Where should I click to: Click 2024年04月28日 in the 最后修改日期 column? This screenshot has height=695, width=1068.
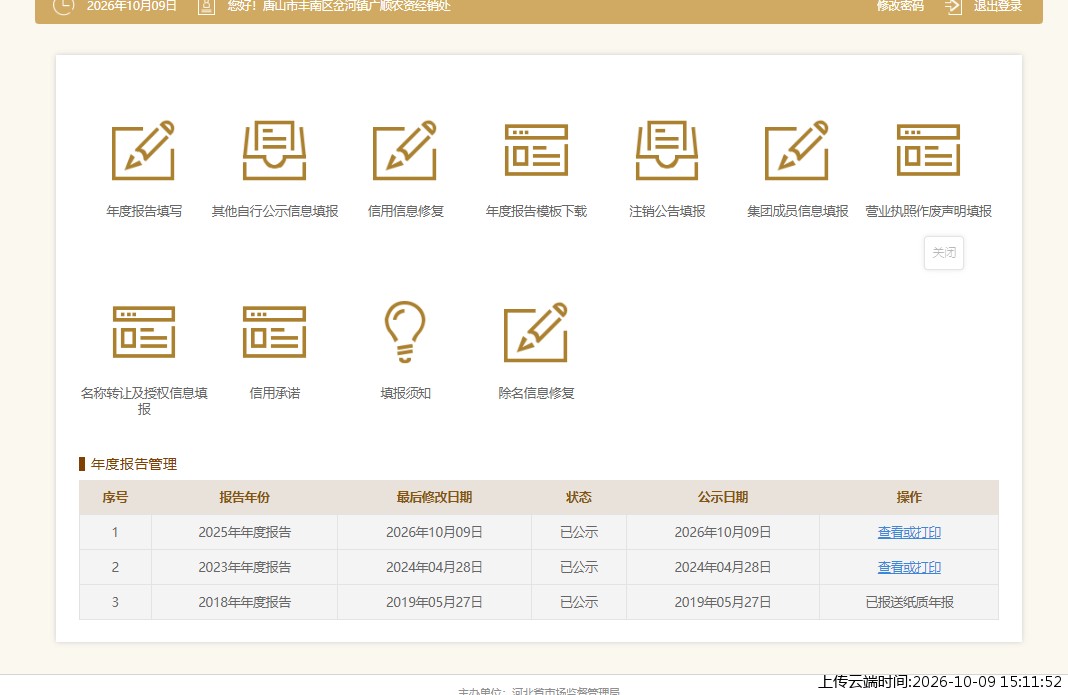(x=434, y=567)
